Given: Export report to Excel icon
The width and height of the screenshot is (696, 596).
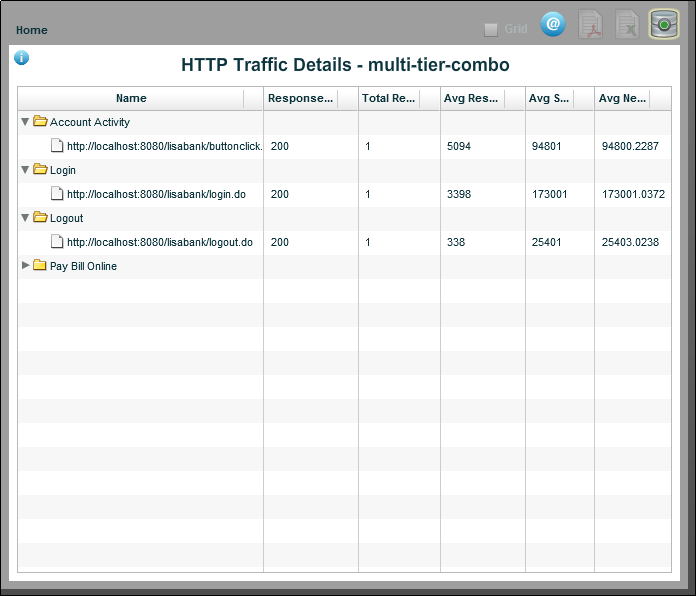Looking at the screenshot, I should click(627, 25).
